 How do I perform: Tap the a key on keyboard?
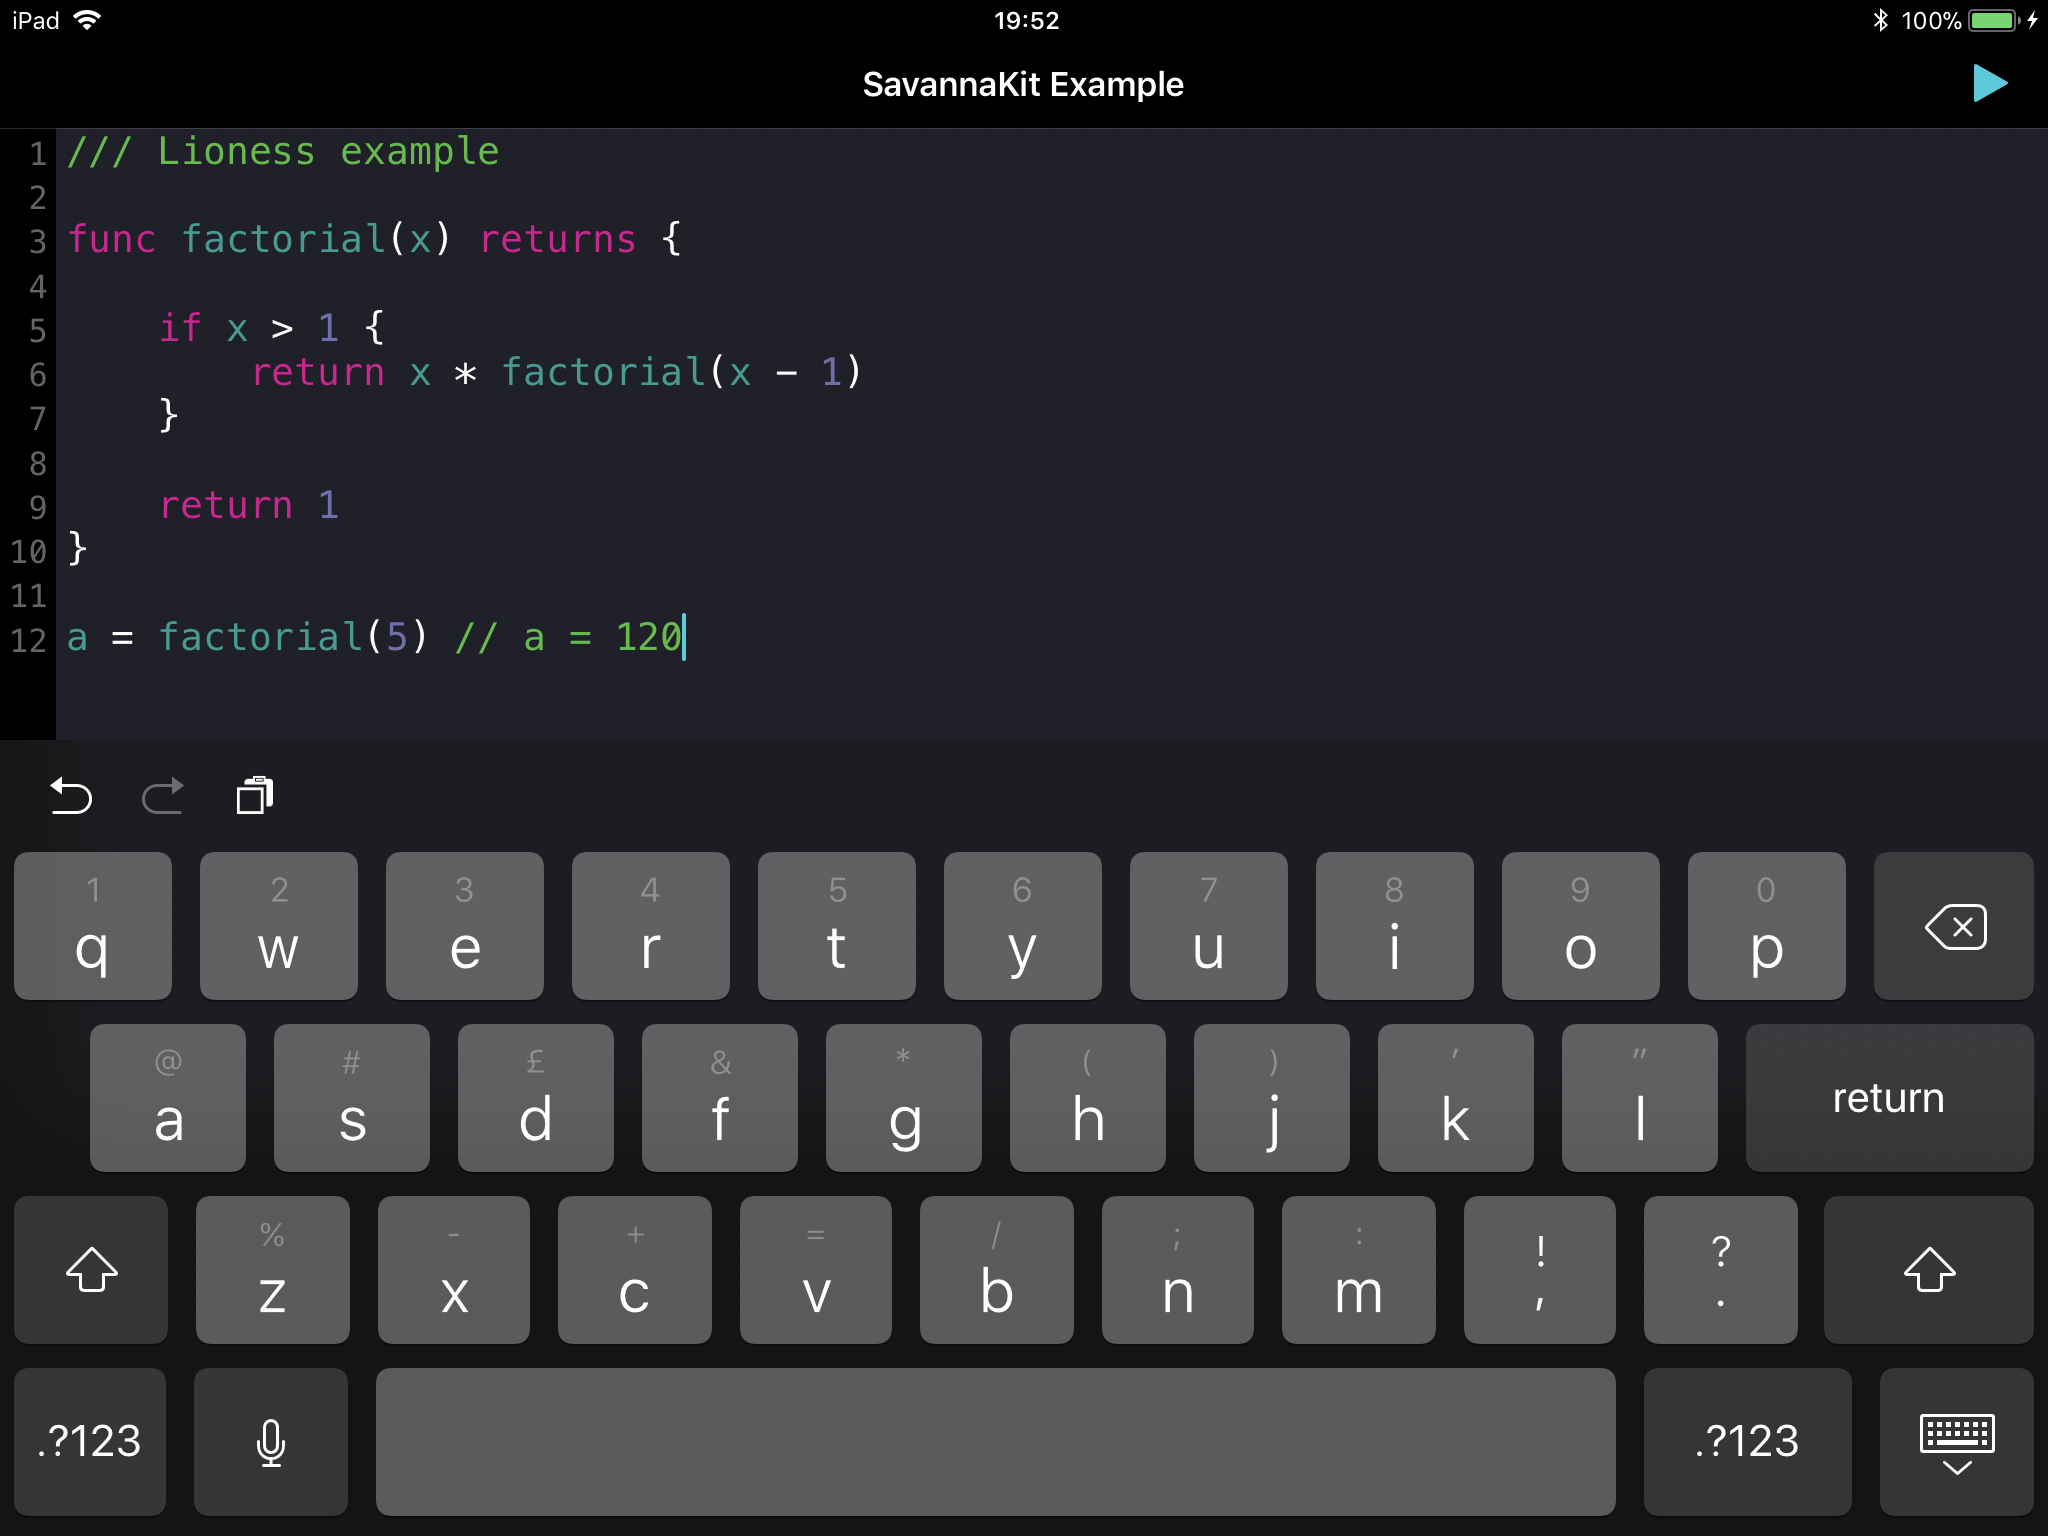tap(168, 1098)
